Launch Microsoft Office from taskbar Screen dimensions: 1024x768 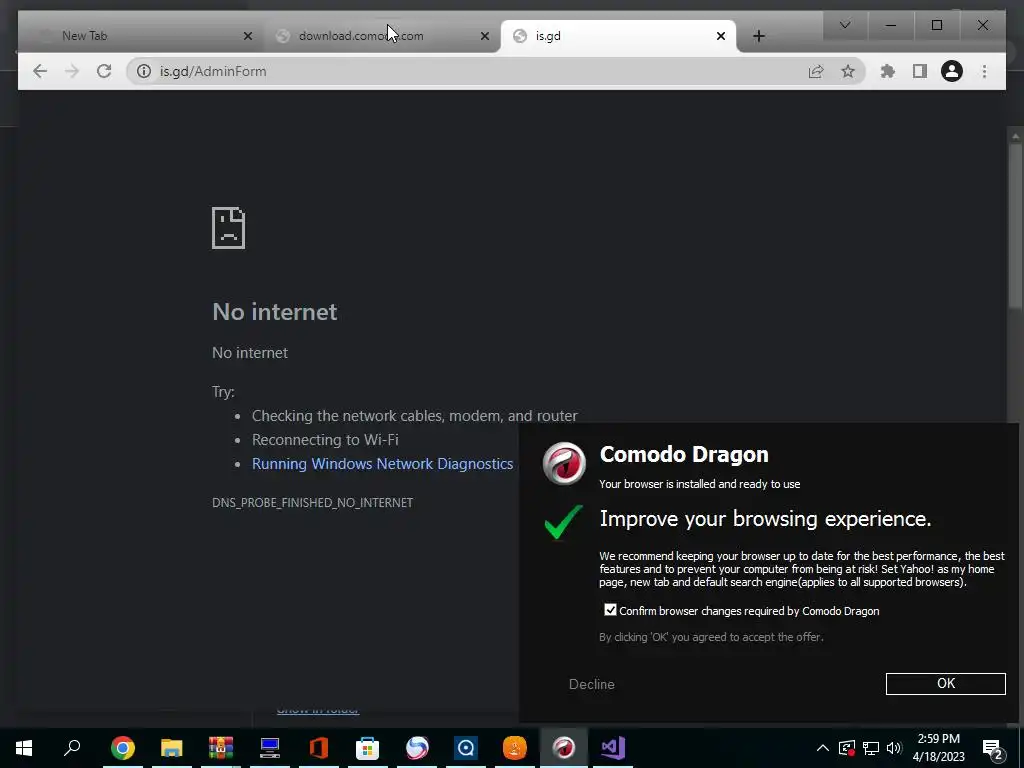point(319,748)
